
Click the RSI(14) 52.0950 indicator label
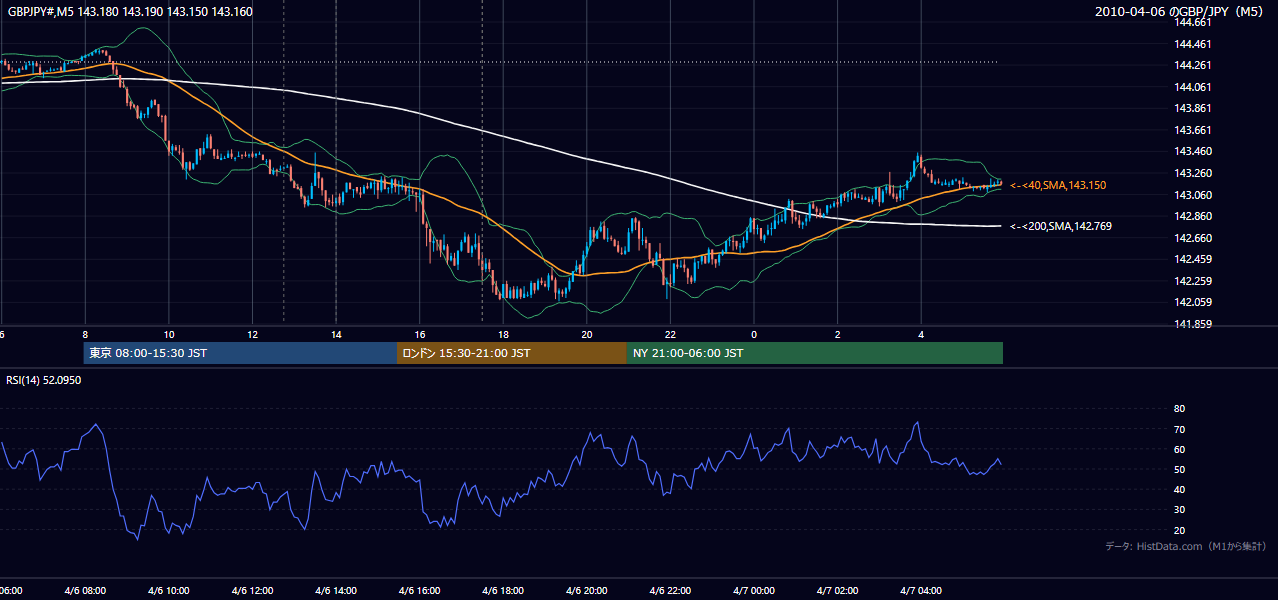pyautogui.click(x=44, y=380)
